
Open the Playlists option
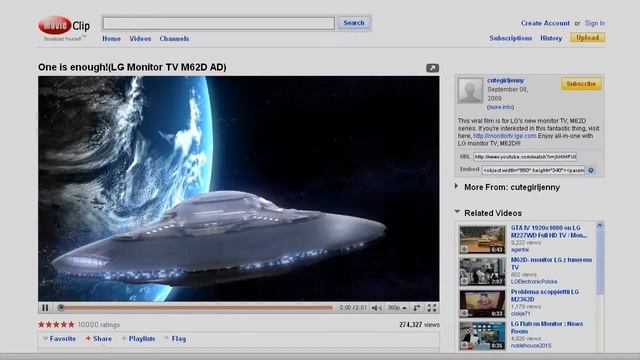click(138, 339)
